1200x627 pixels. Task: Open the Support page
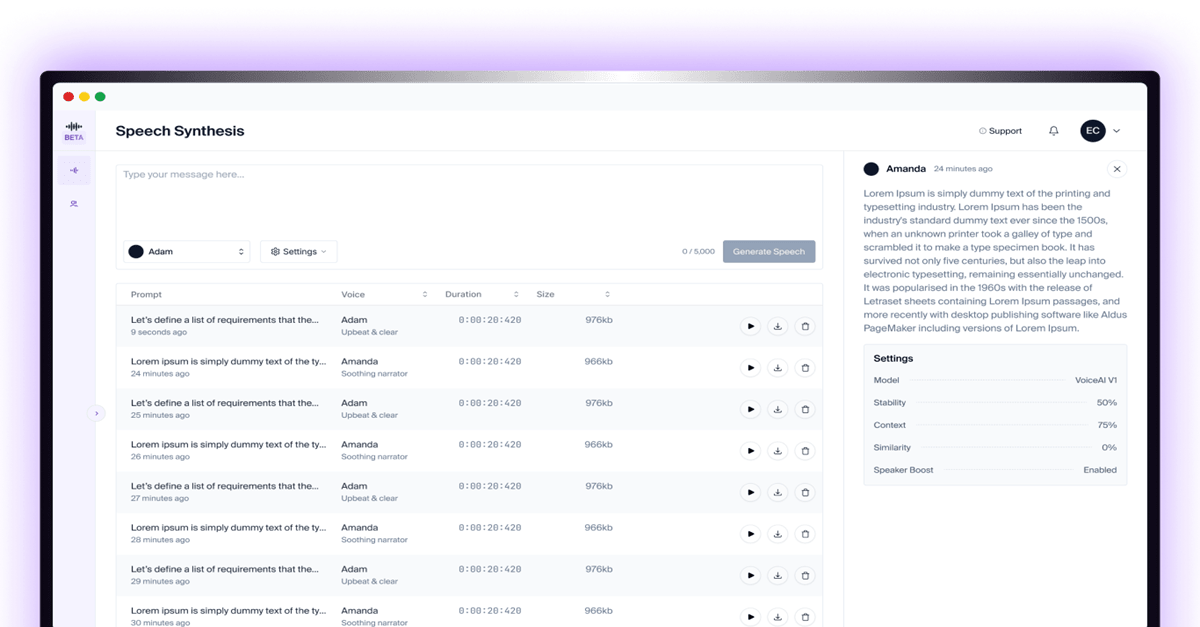click(x=999, y=130)
